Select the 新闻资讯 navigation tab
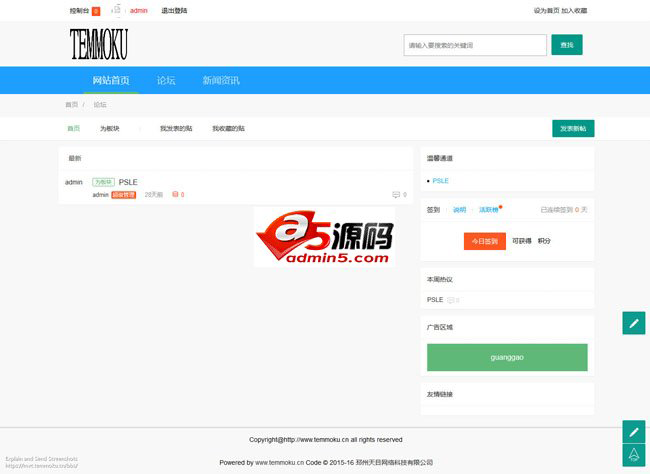The width and height of the screenshot is (650, 474). click(221, 80)
